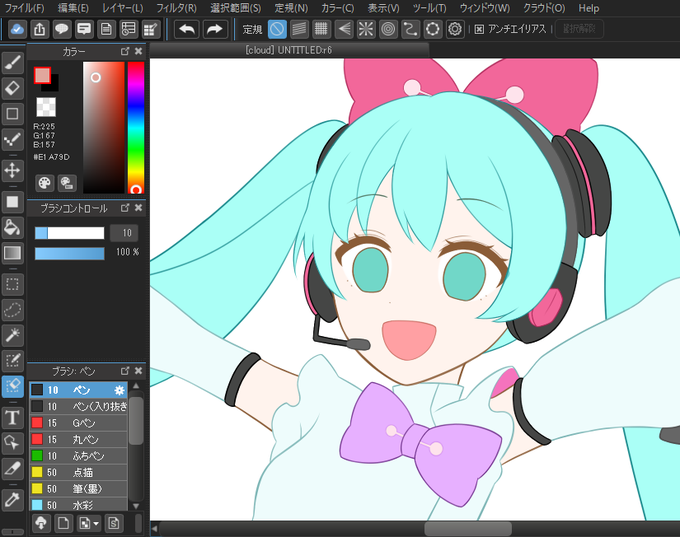Enable curve snap guide
680x537 pixels.
(x=410, y=29)
